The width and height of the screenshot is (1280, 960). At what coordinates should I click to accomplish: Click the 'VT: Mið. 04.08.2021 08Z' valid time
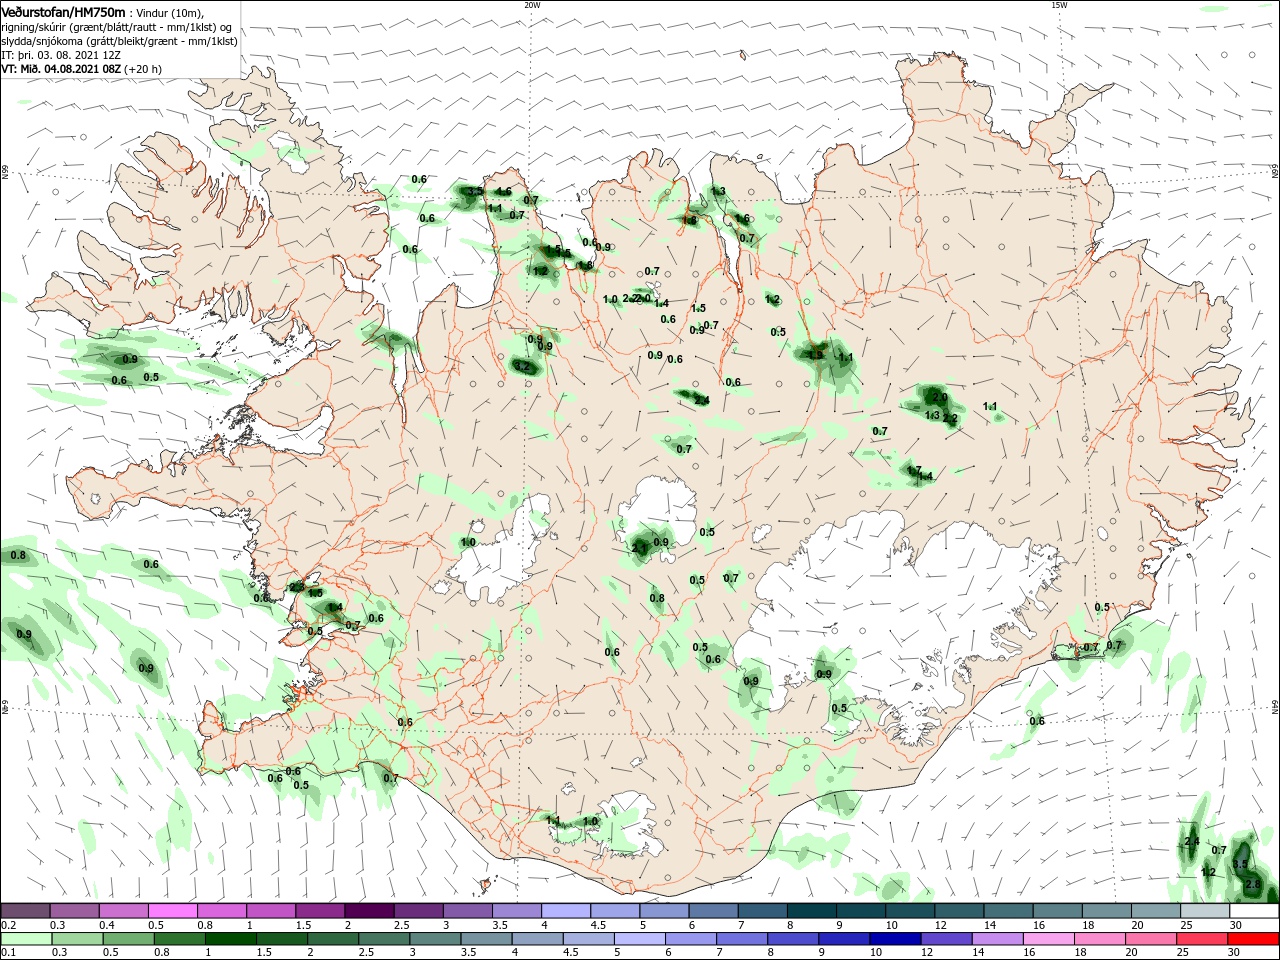pos(60,69)
